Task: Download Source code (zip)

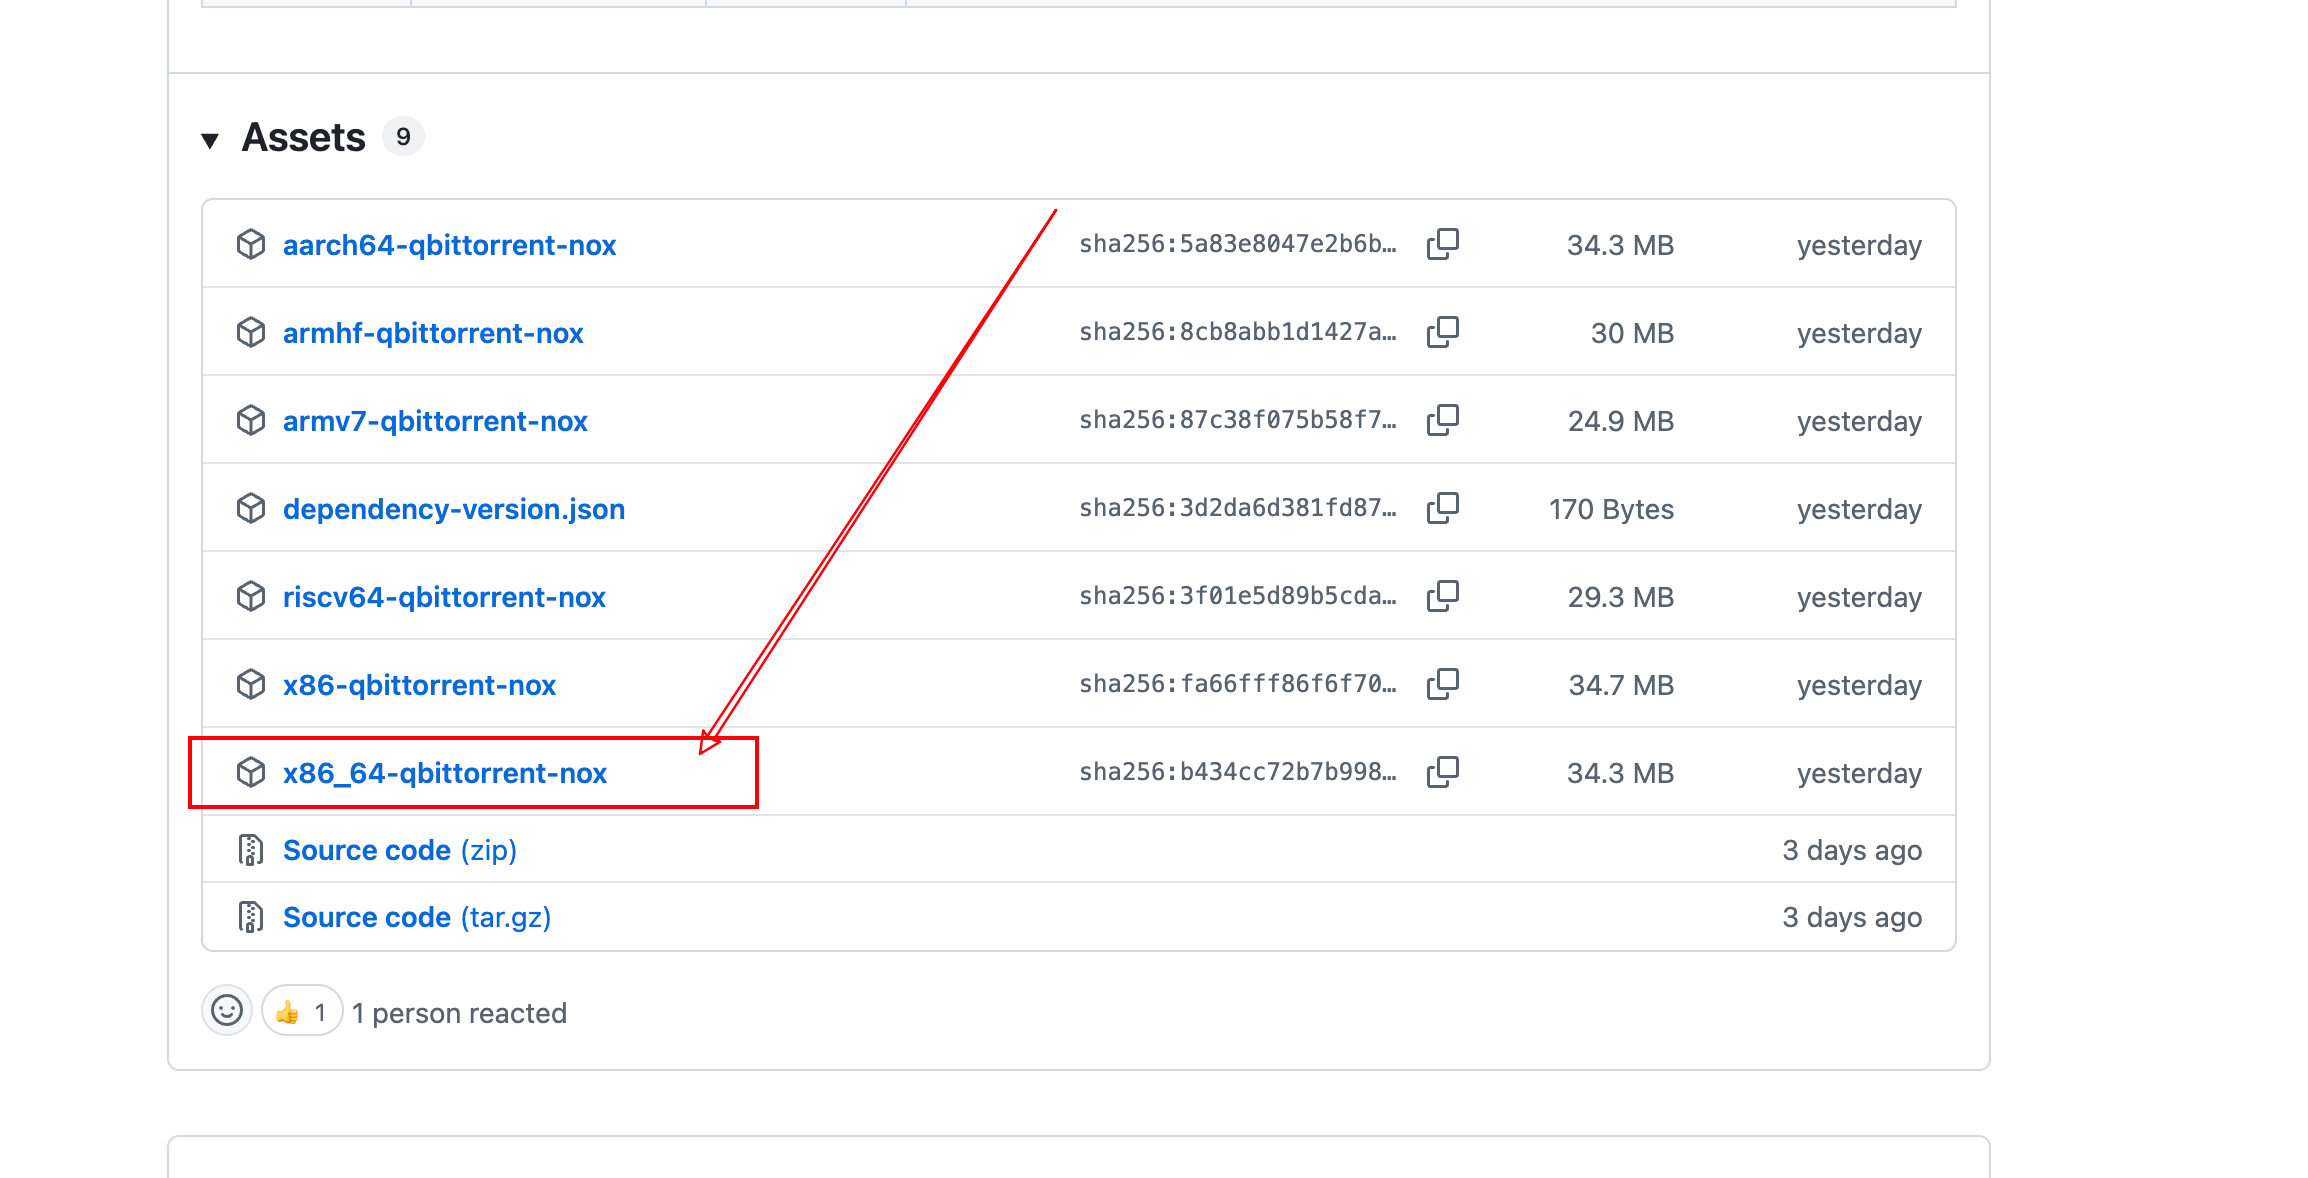Action: click(x=399, y=850)
